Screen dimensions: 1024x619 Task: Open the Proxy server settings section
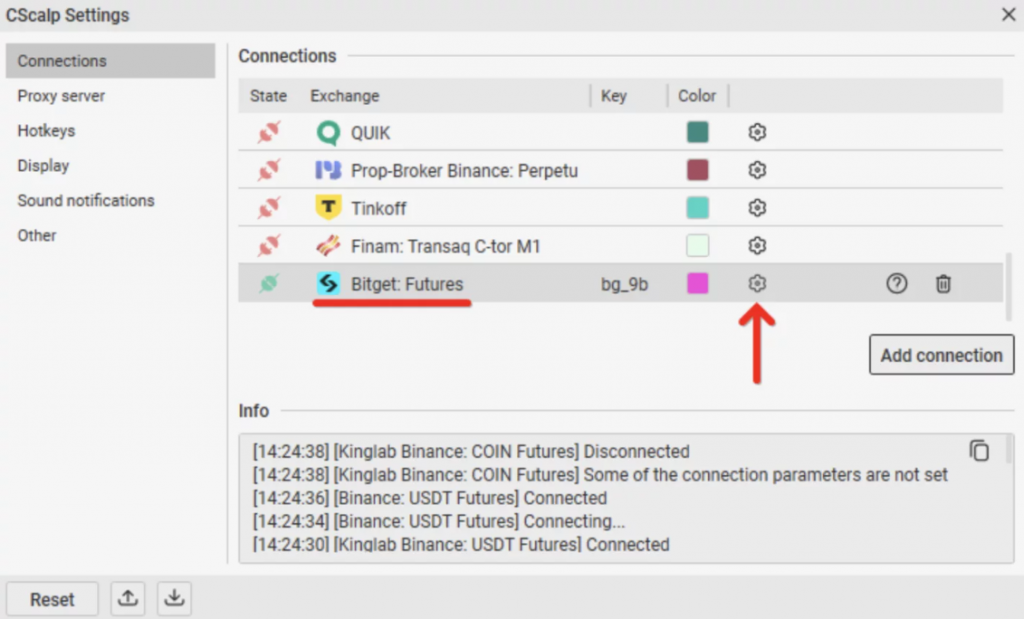[61, 96]
